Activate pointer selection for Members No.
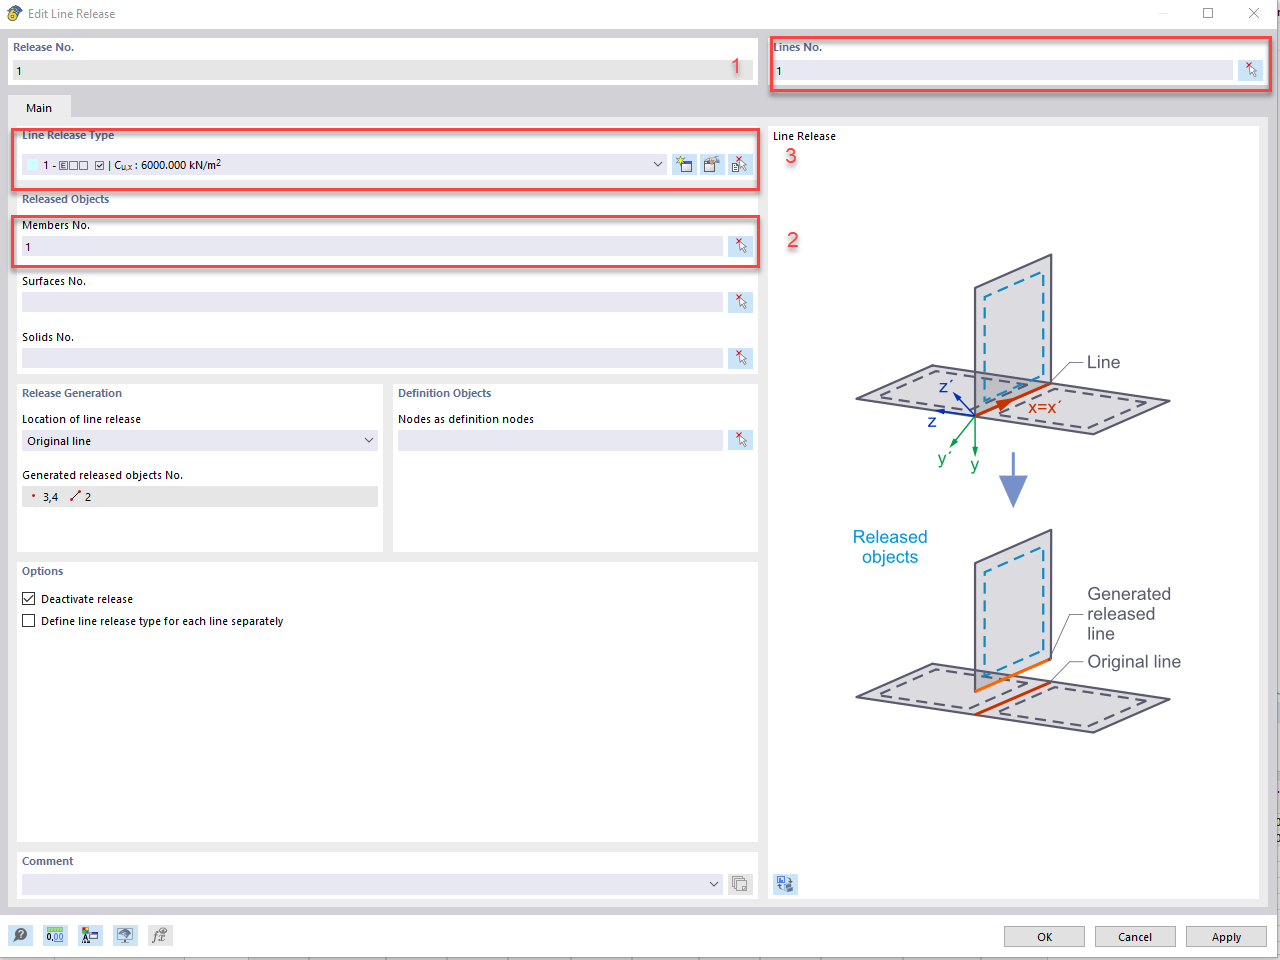 pos(740,245)
